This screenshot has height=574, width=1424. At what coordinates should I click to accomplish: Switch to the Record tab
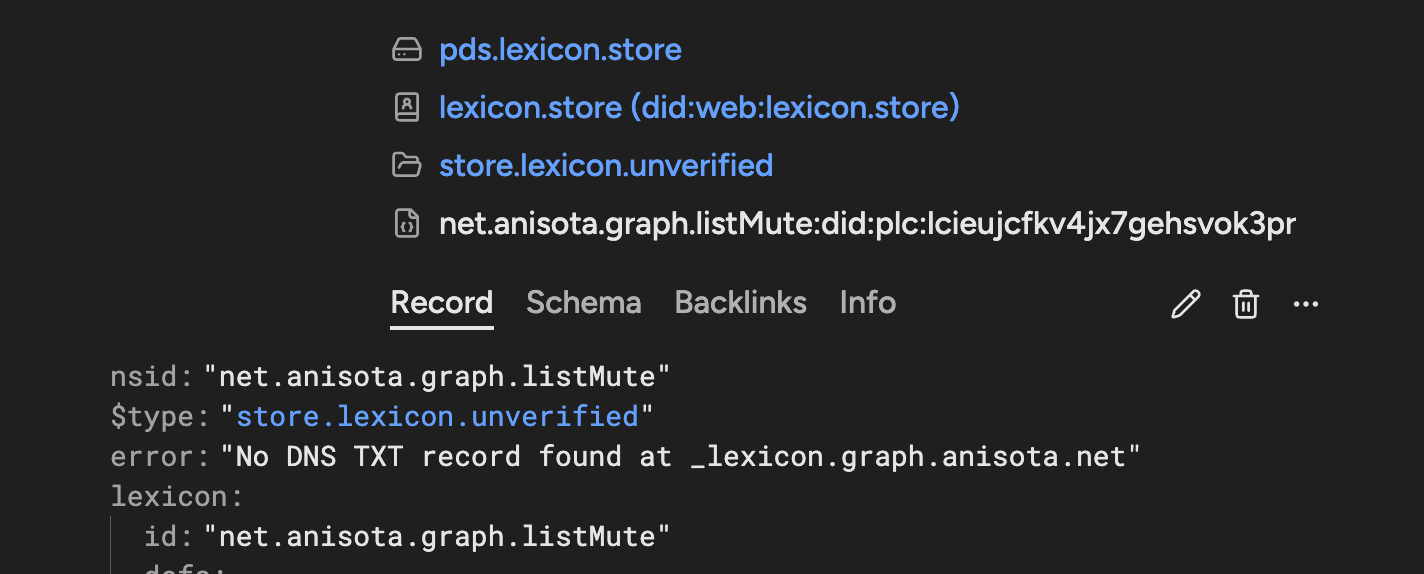click(x=441, y=303)
